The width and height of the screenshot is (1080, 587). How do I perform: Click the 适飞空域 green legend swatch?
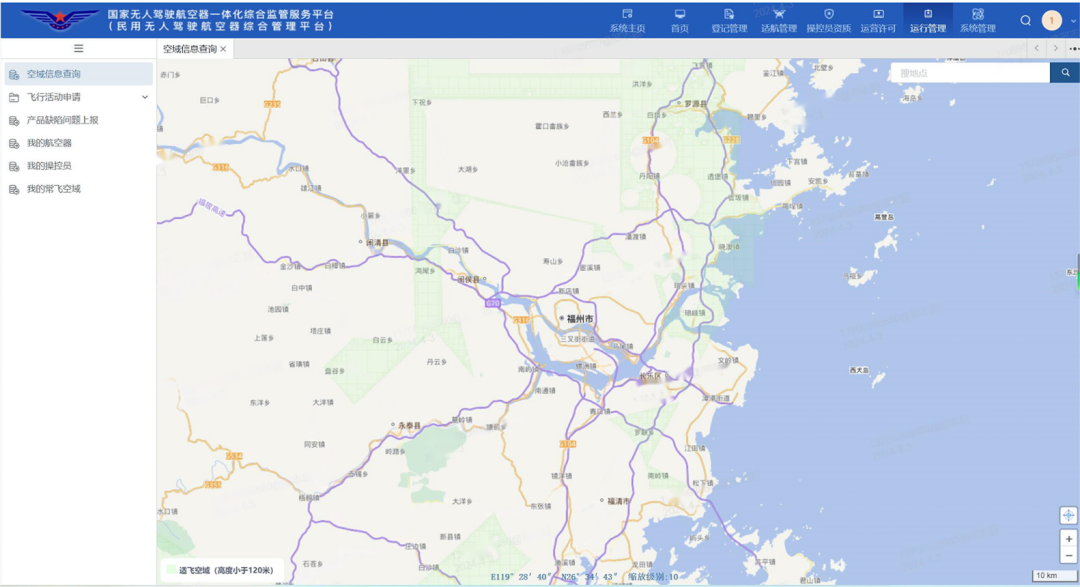tap(172, 570)
